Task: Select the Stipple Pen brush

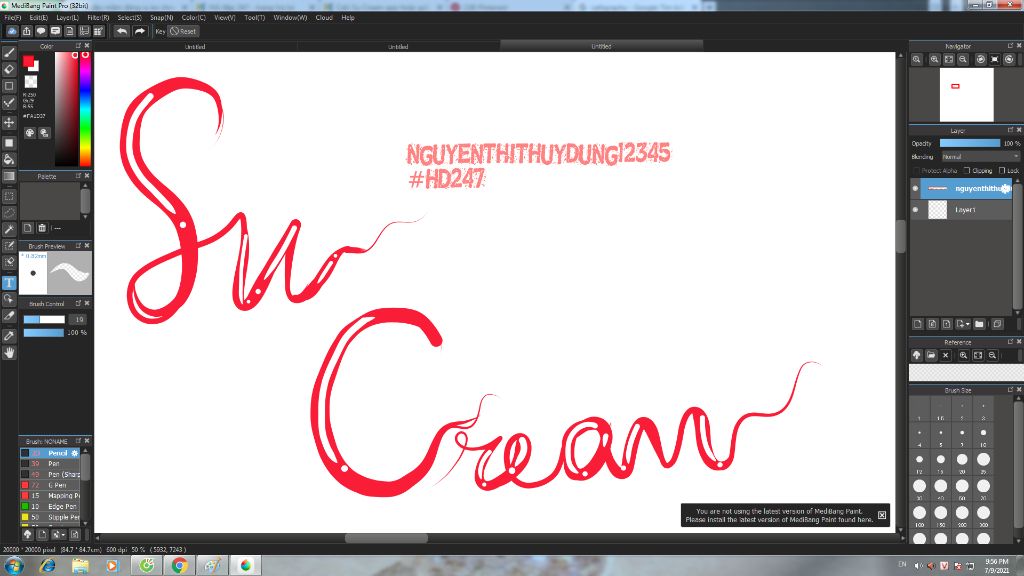Action: [52, 517]
